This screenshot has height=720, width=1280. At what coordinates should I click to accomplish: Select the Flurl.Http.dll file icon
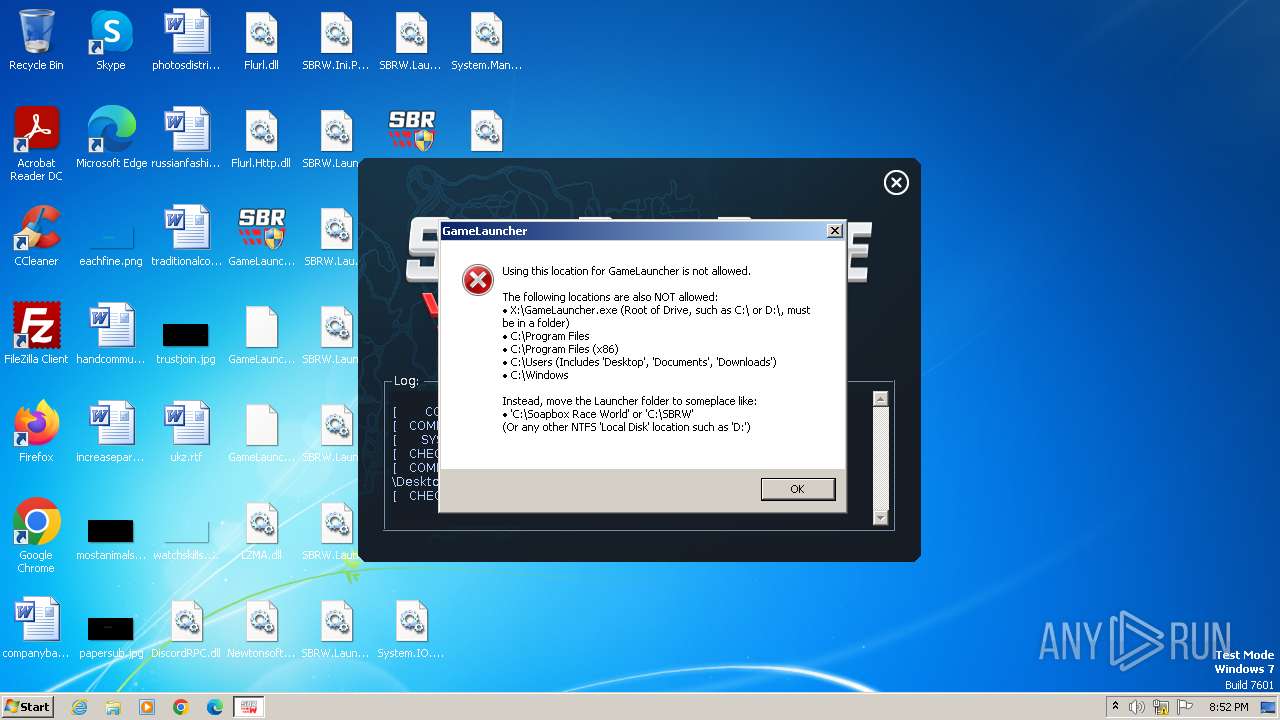click(261, 138)
